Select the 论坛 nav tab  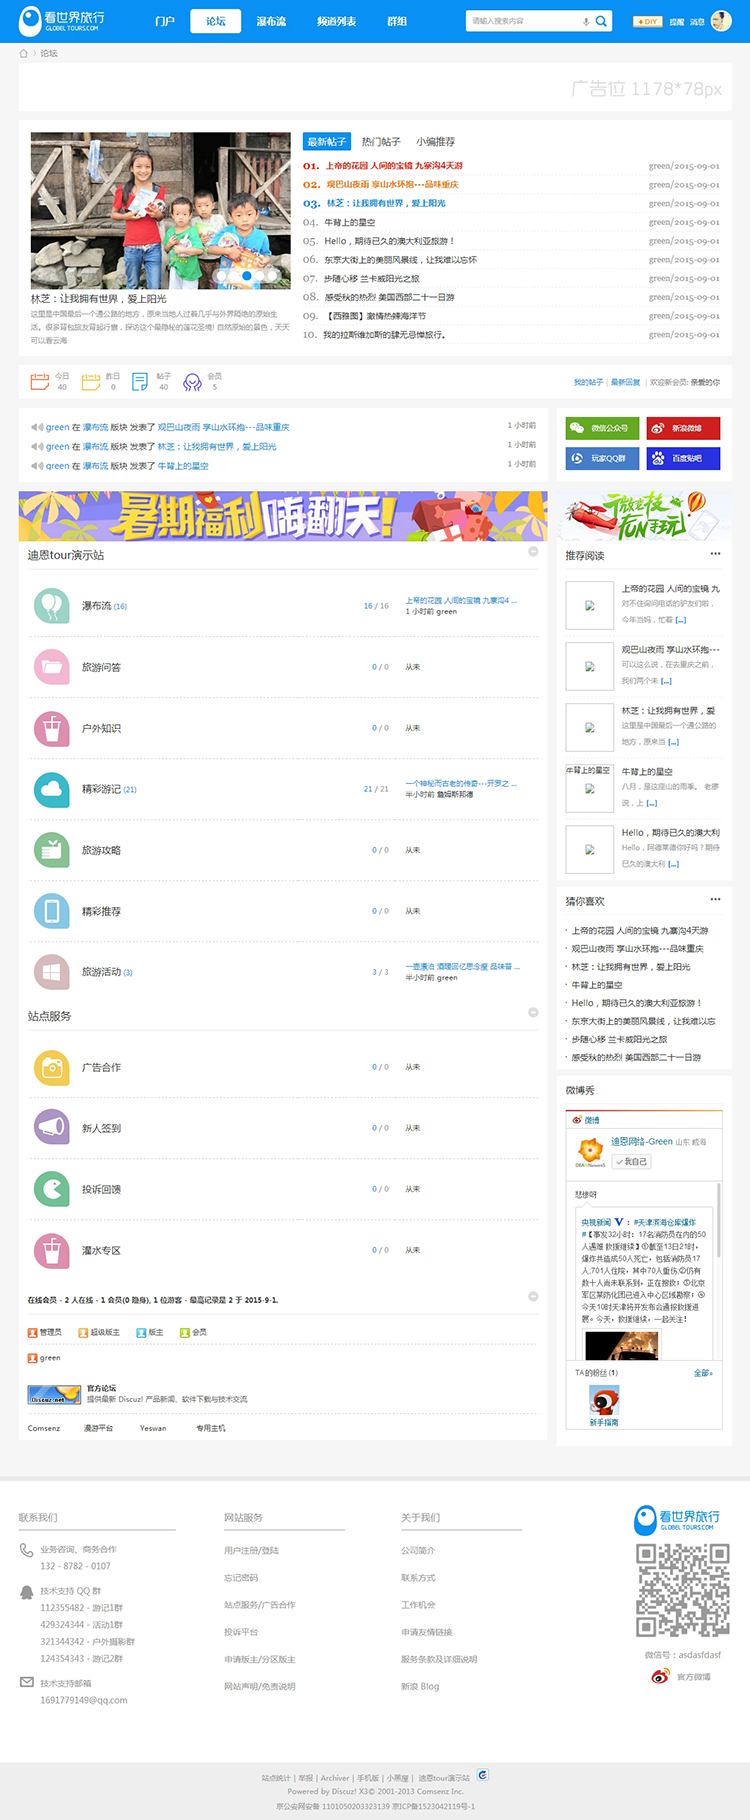pyautogui.click(x=216, y=21)
